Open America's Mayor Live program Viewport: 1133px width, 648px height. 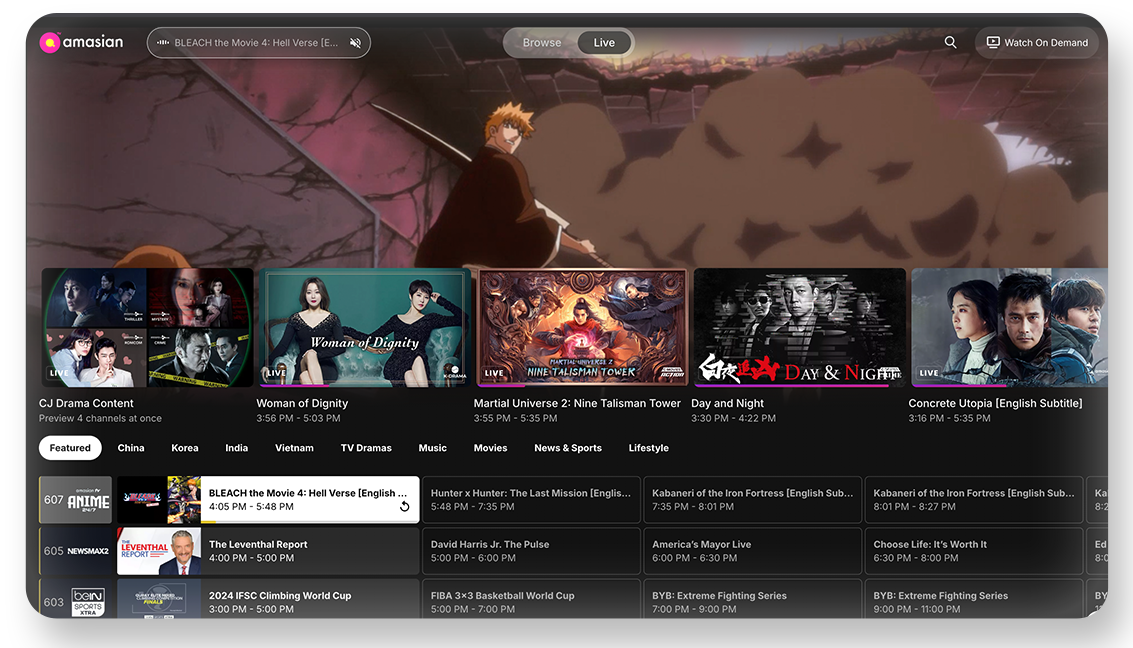coord(753,551)
